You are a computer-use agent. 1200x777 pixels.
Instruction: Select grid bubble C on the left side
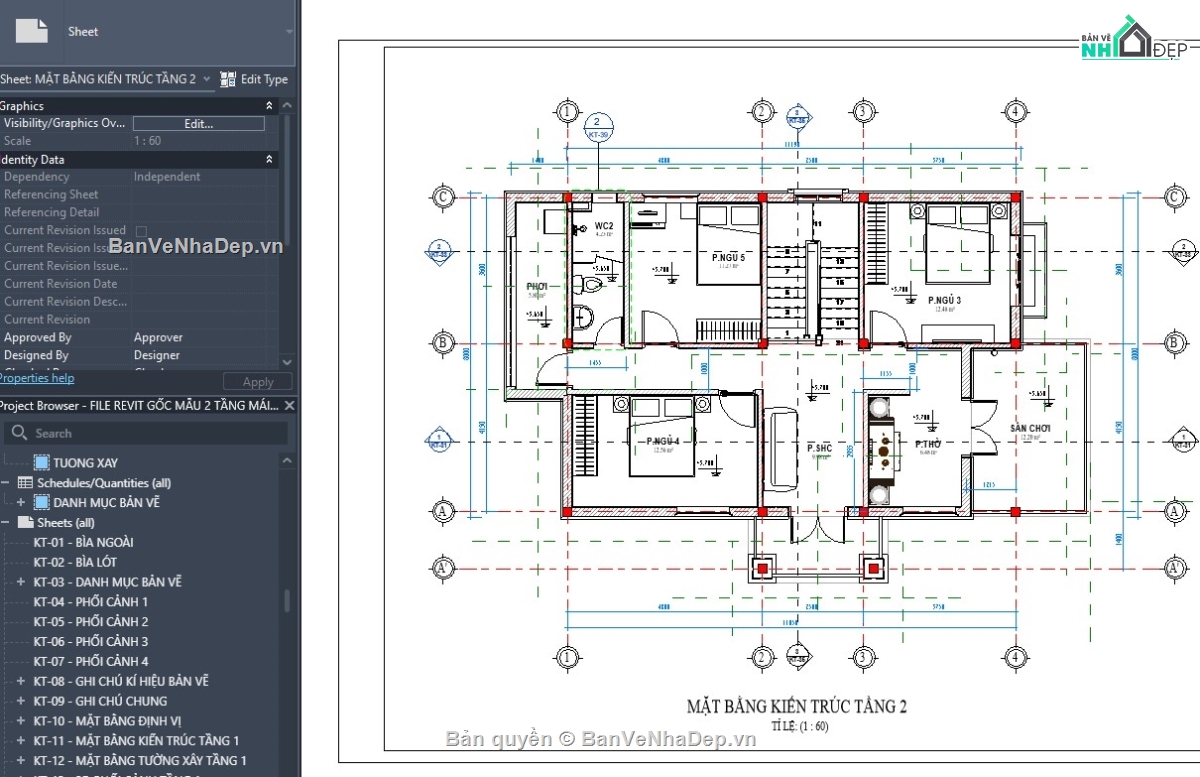(443, 196)
